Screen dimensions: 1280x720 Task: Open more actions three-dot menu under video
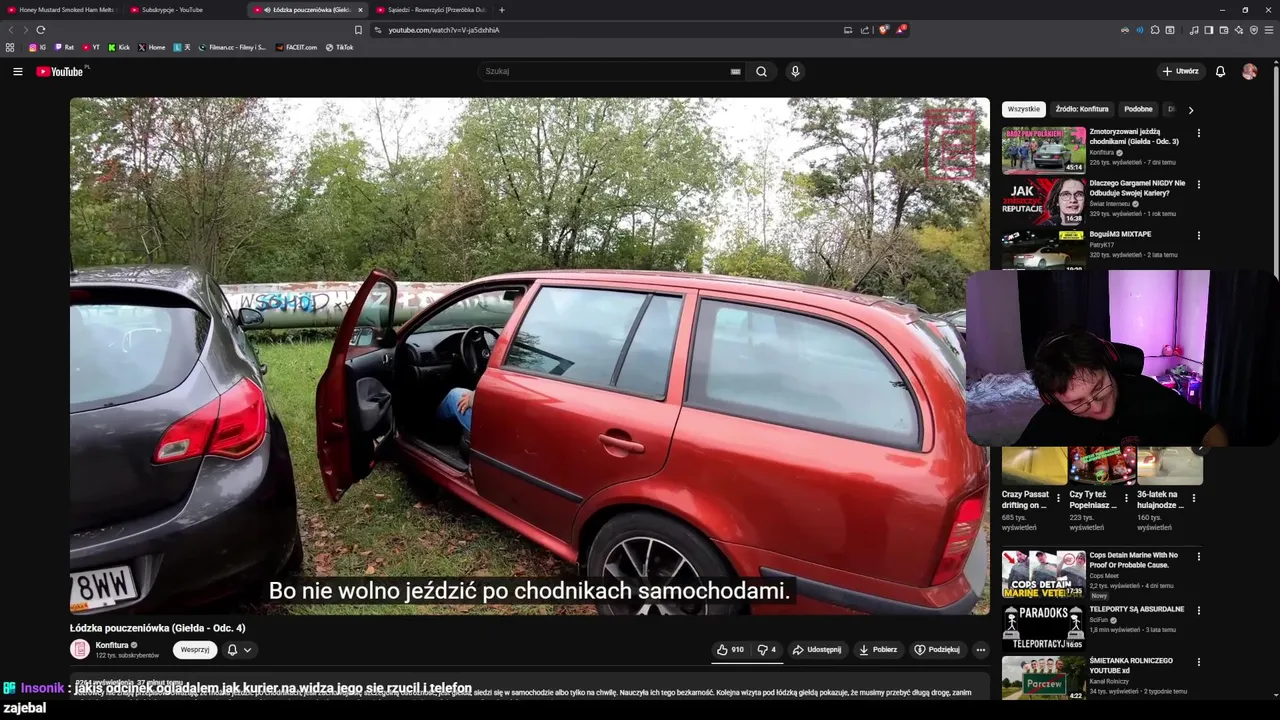pyautogui.click(x=981, y=650)
